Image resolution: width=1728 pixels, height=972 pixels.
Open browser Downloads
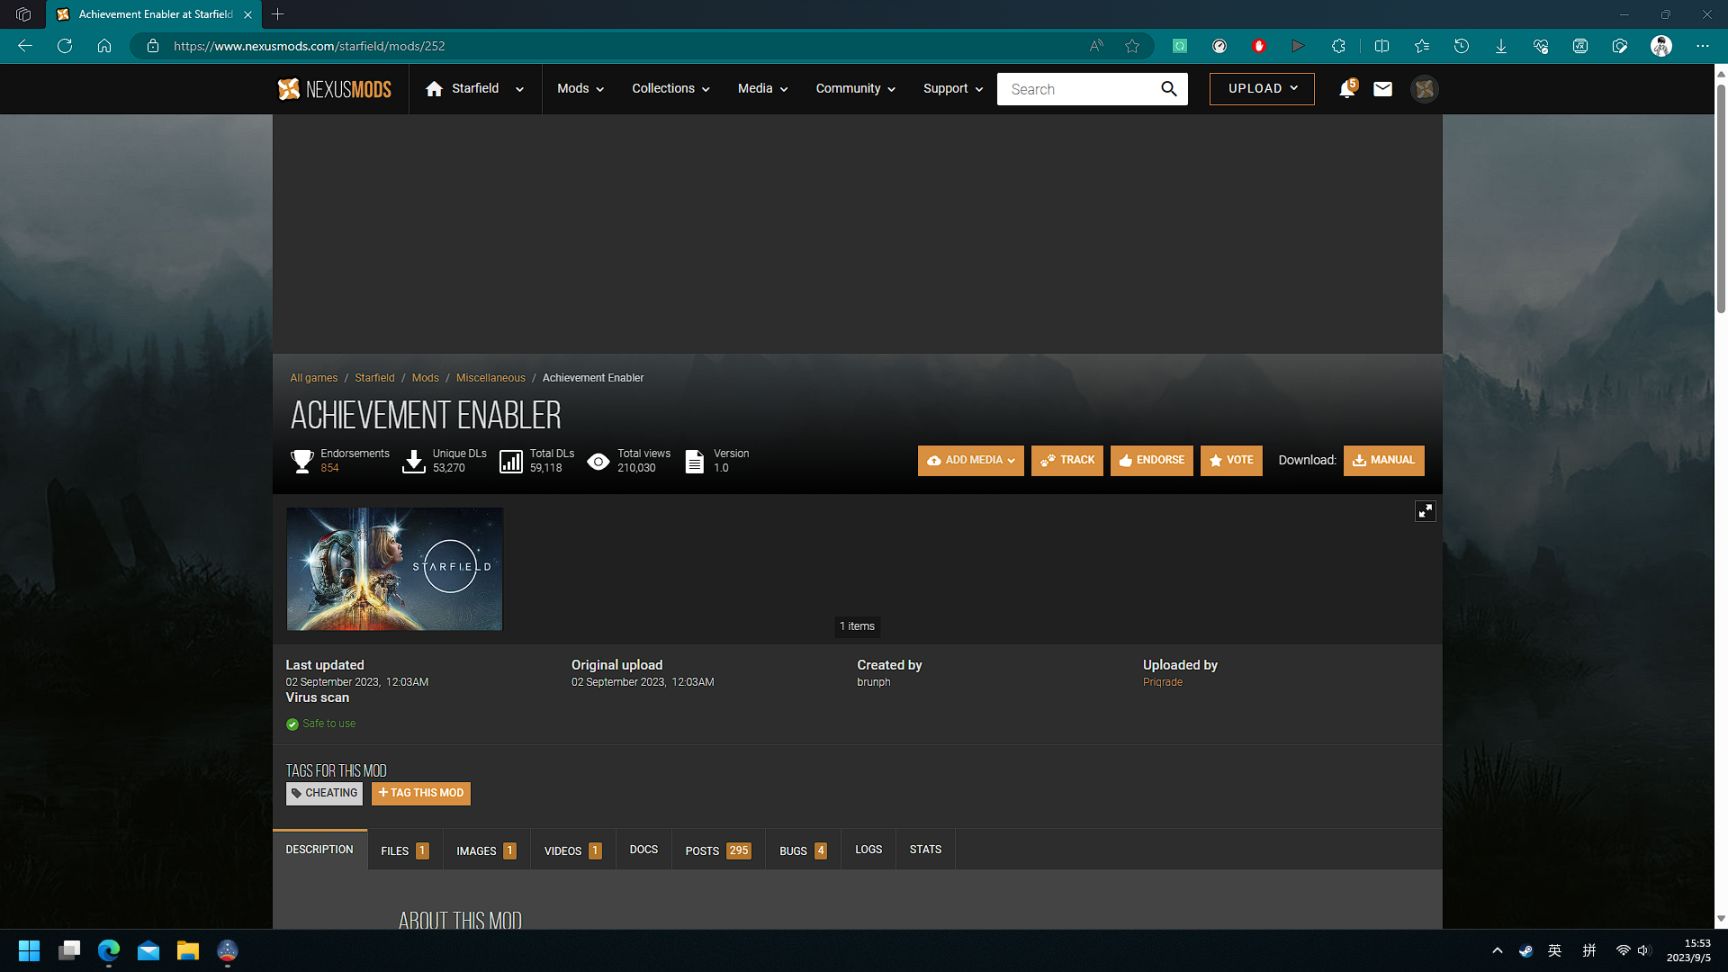tap(1501, 46)
